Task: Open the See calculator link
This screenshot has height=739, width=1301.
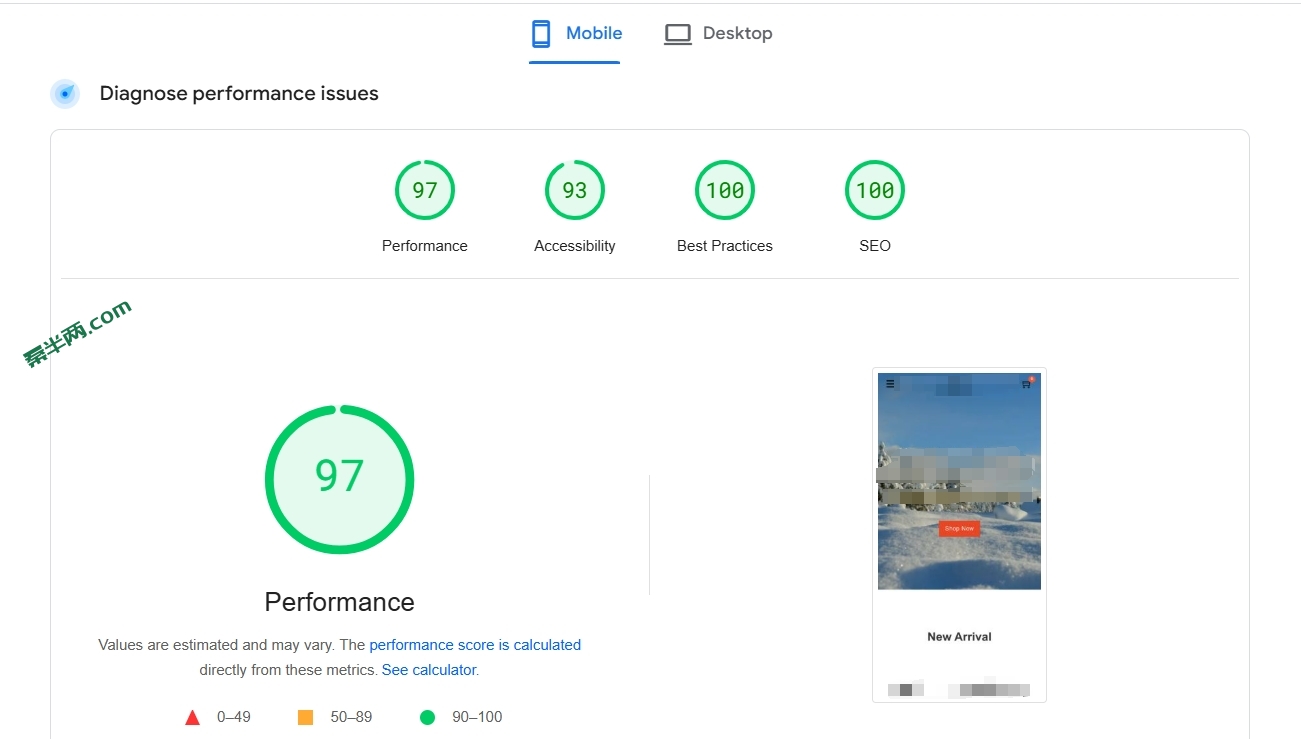Action: pyautogui.click(x=429, y=670)
